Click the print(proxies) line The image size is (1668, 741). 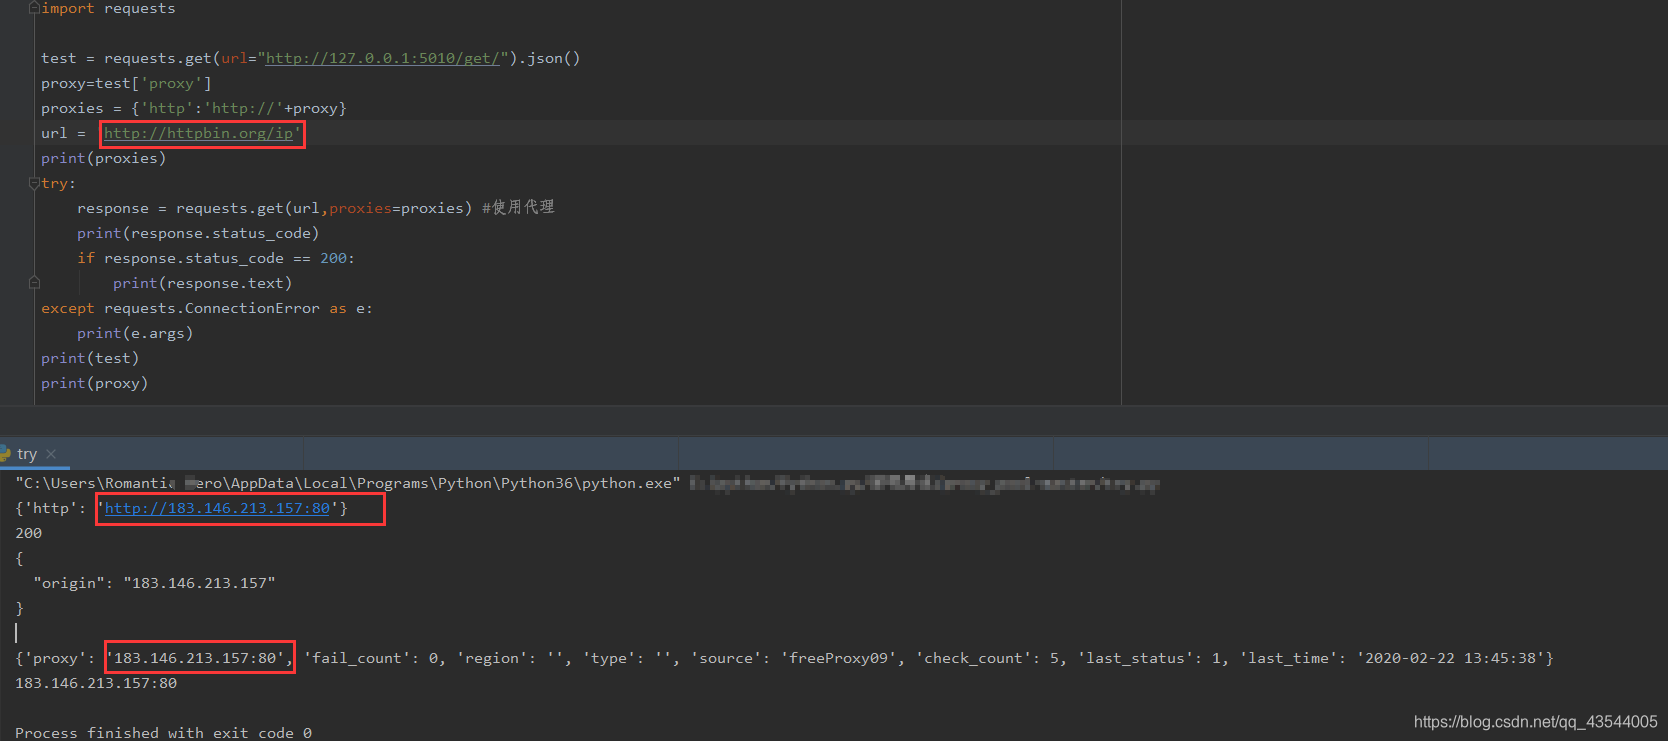tap(104, 158)
